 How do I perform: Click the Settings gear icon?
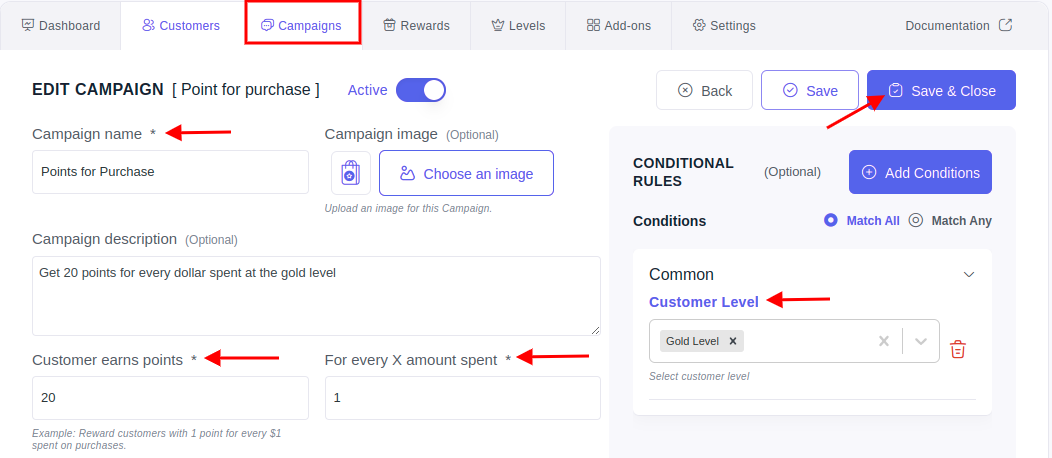pyautogui.click(x=699, y=25)
